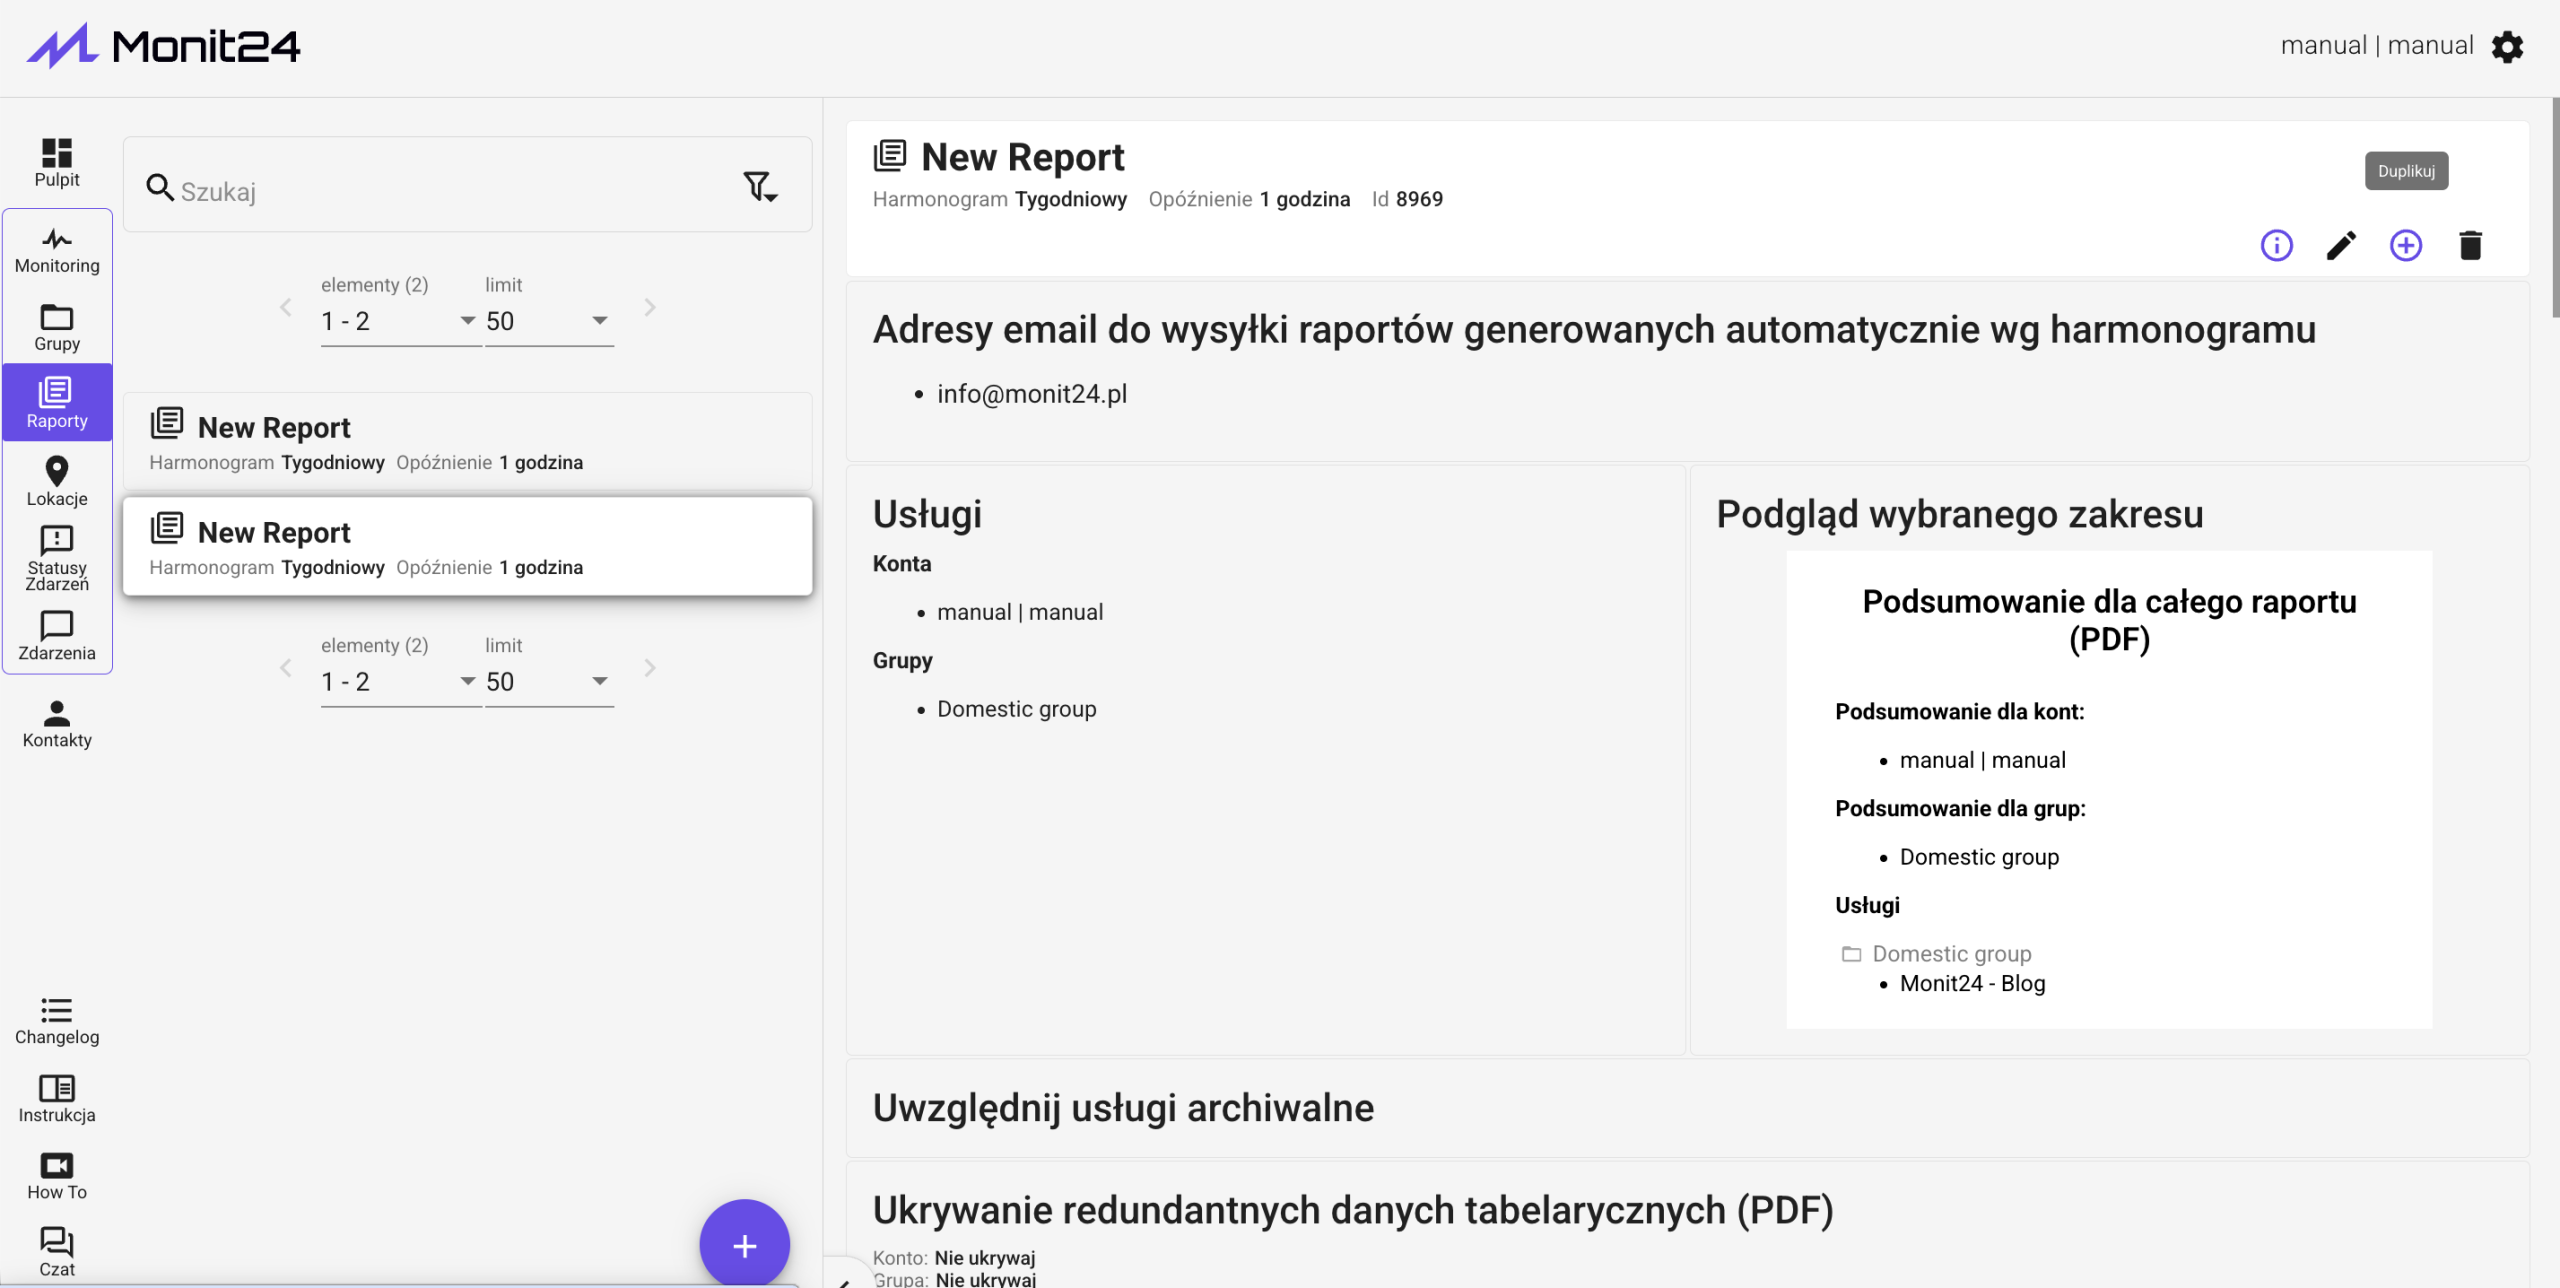This screenshot has height=1288, width=2560.
Task: Open the Zdarzenia section
Action: point(57,637)
